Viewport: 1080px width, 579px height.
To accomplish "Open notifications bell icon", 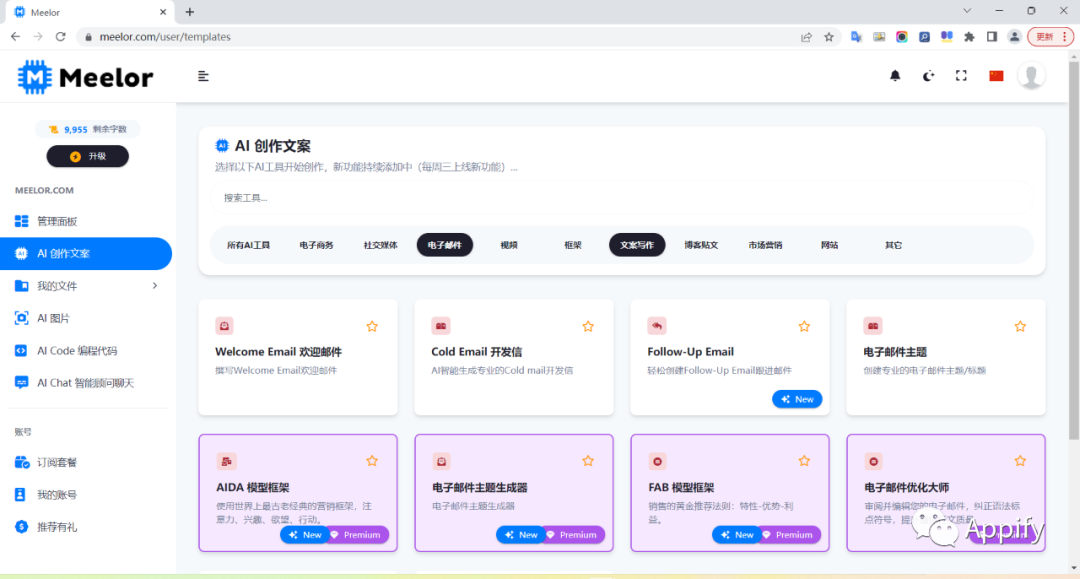I will [x=895, y=76].
